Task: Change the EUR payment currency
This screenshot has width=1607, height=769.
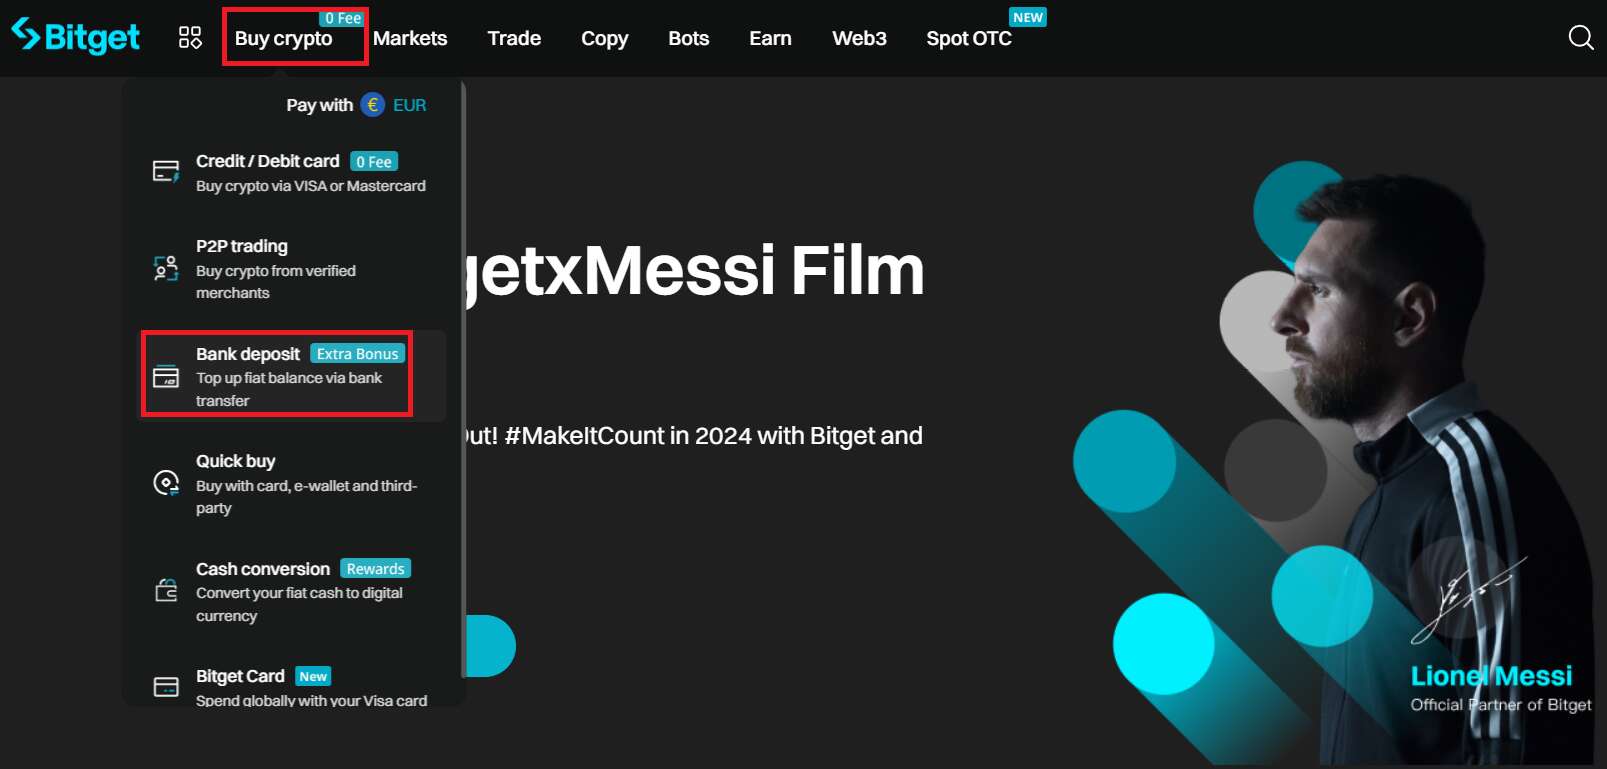Action: coord(409,105)
